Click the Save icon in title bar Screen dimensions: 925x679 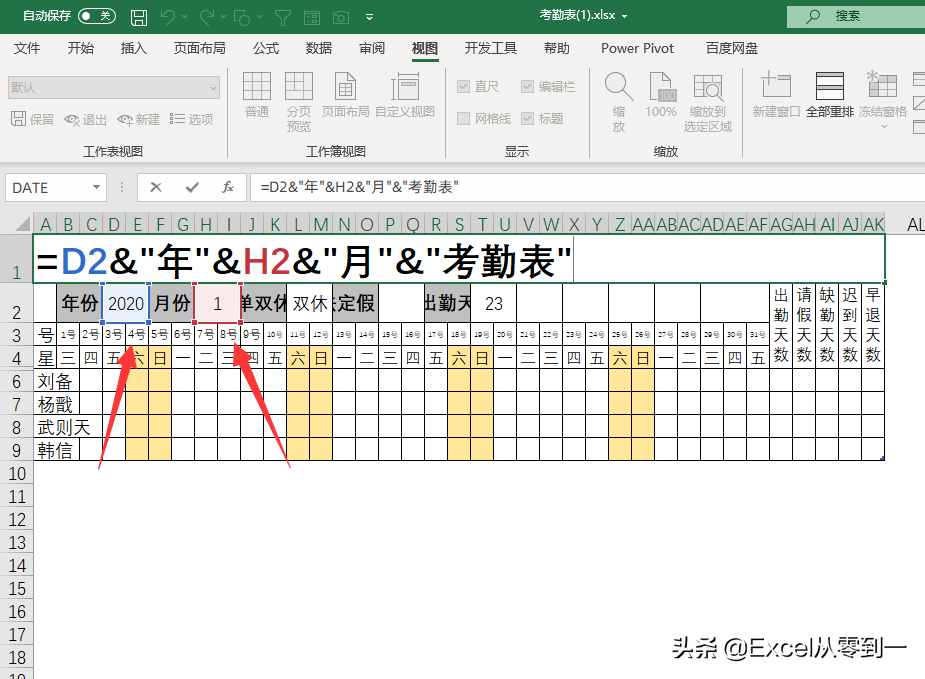[x=139, y=17]
